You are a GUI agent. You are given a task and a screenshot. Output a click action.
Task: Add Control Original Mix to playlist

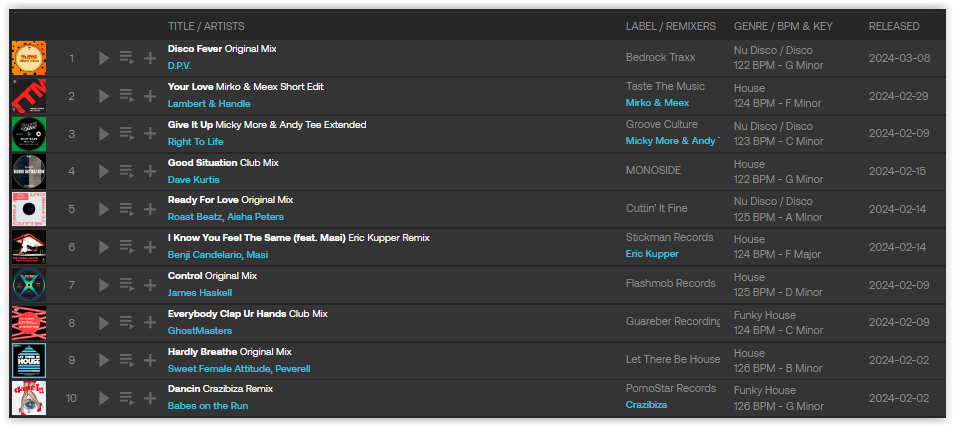[150, 284]
